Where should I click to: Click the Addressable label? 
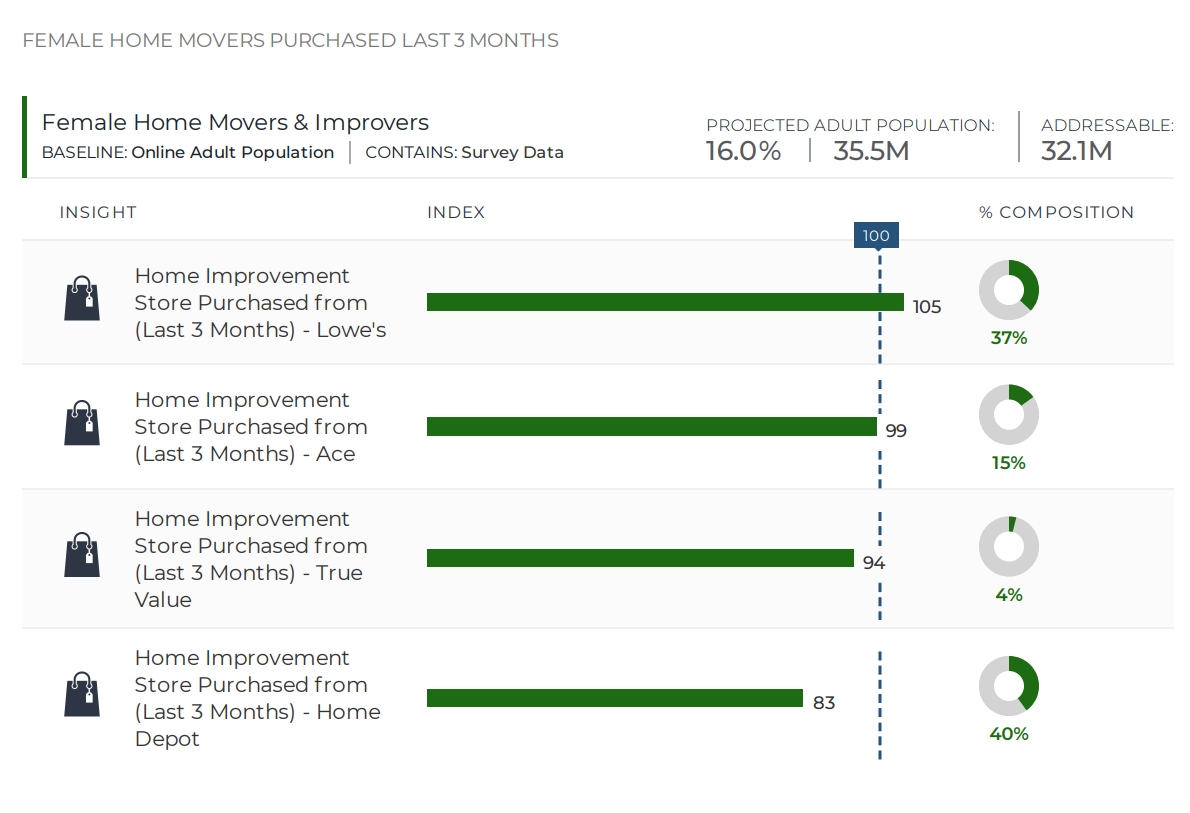point(1107,125)
